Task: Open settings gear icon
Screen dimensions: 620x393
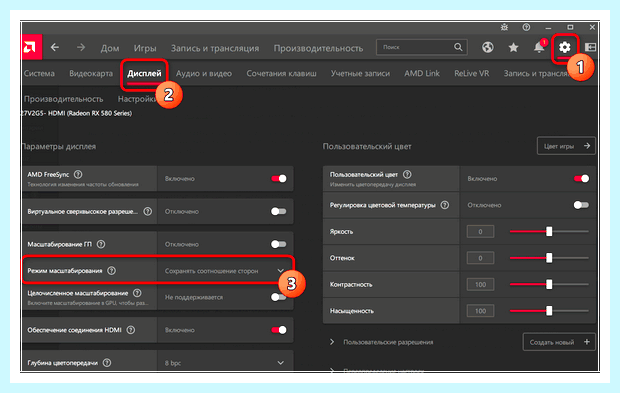Action: pos(565,47)
